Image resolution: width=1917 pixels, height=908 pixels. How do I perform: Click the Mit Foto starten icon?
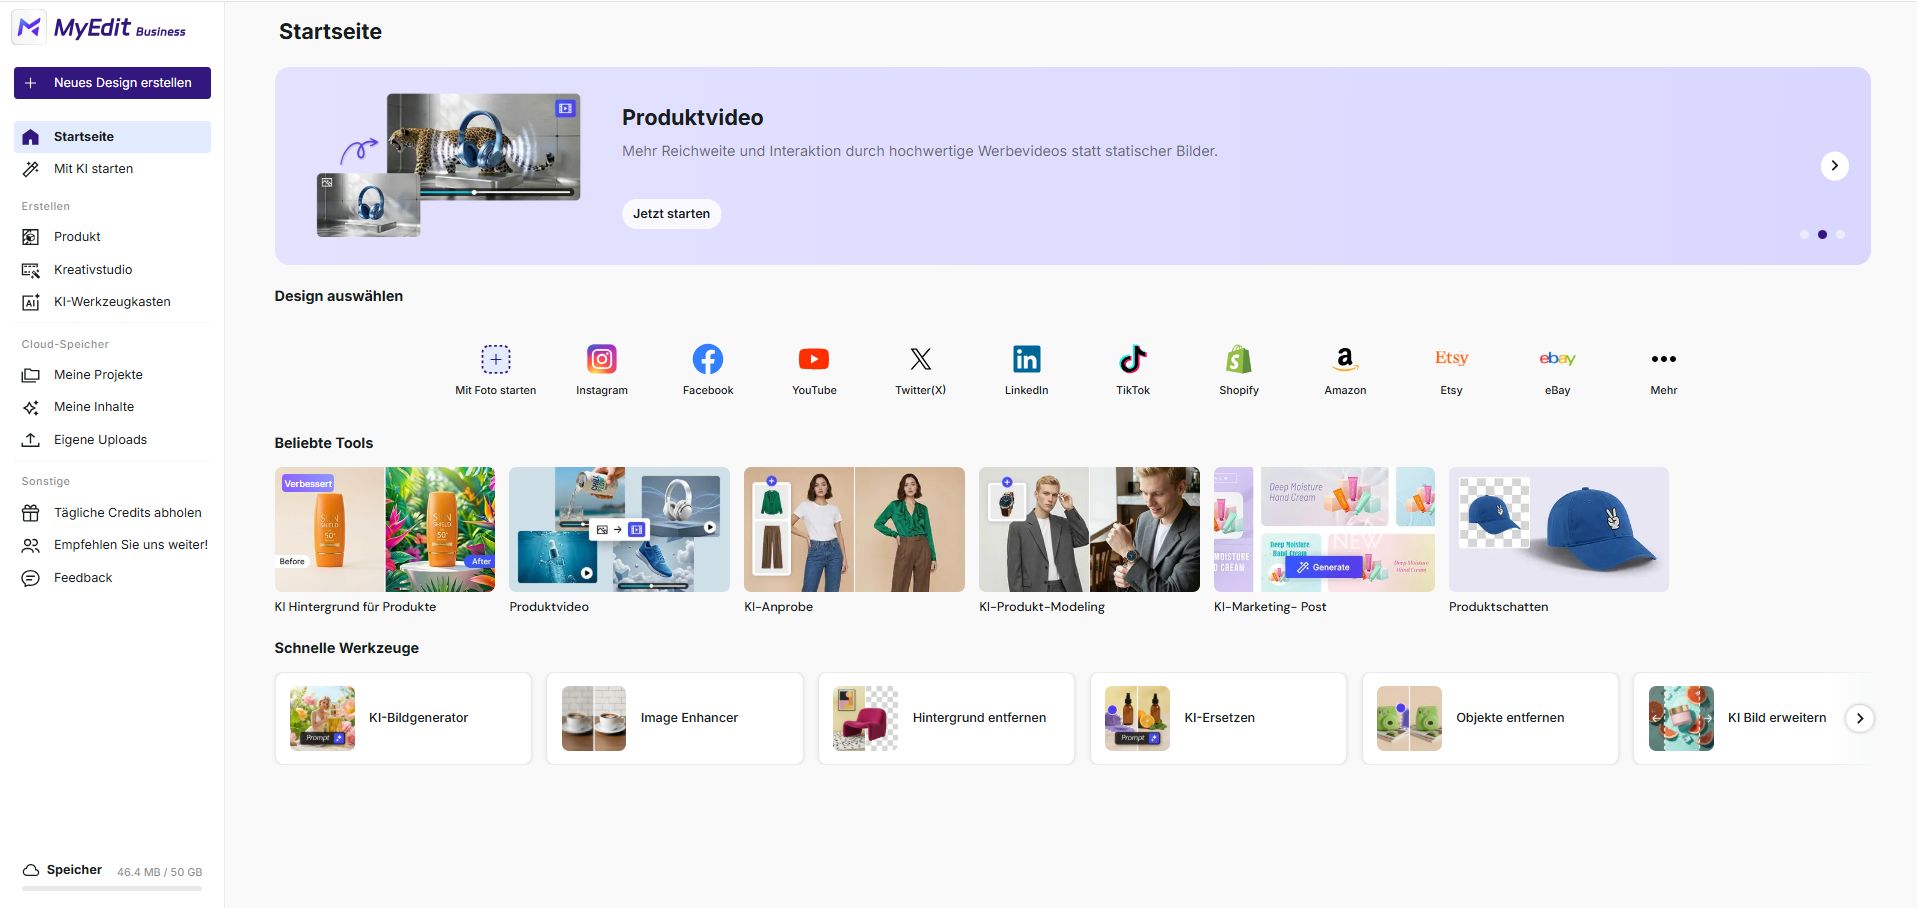(496, 359)
